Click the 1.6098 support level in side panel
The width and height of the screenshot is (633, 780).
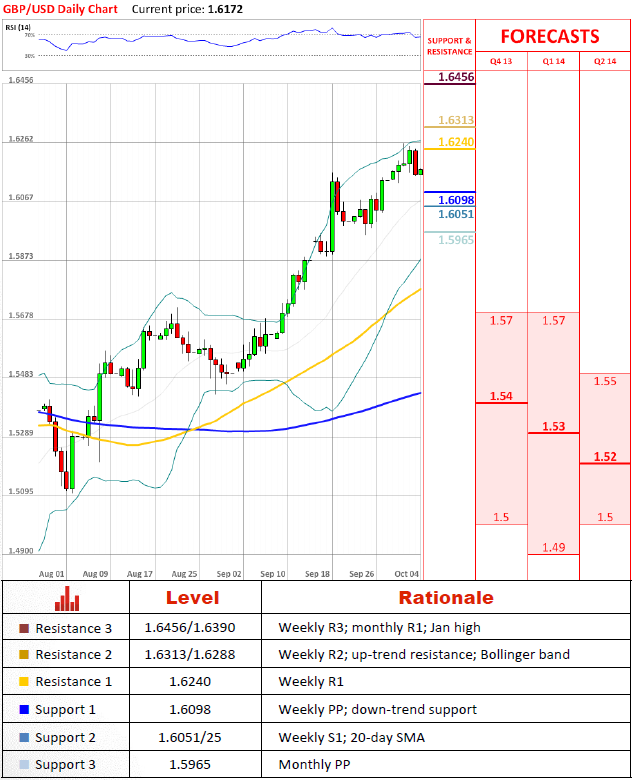click(x=456, y=200)
